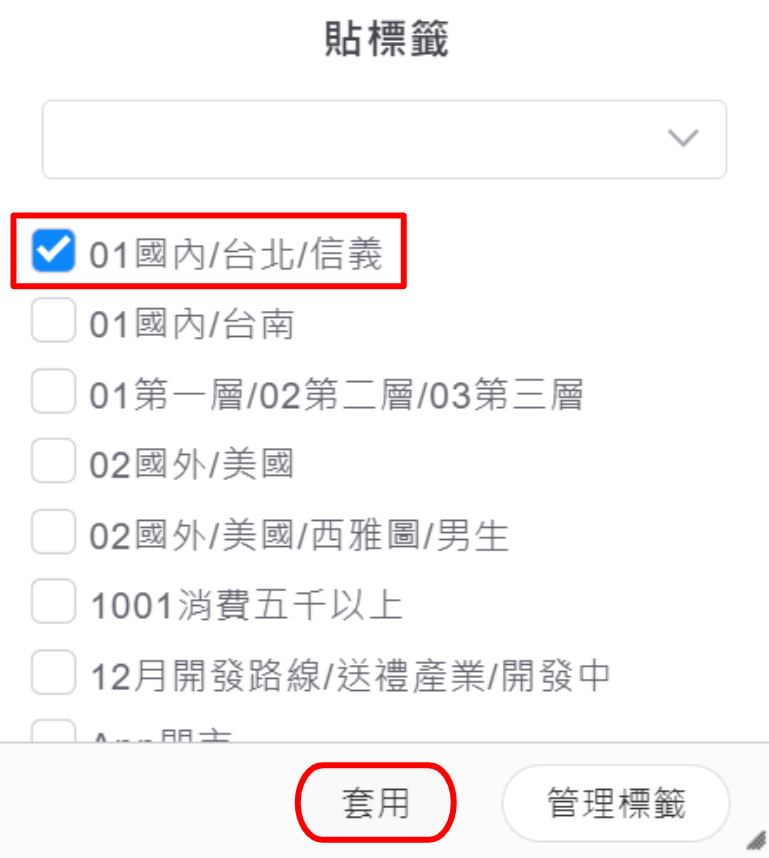Tick the 01國內/台南 checkbox
Image resolution: width=769 pixels, height=858 pixels.
click(53, 322)
